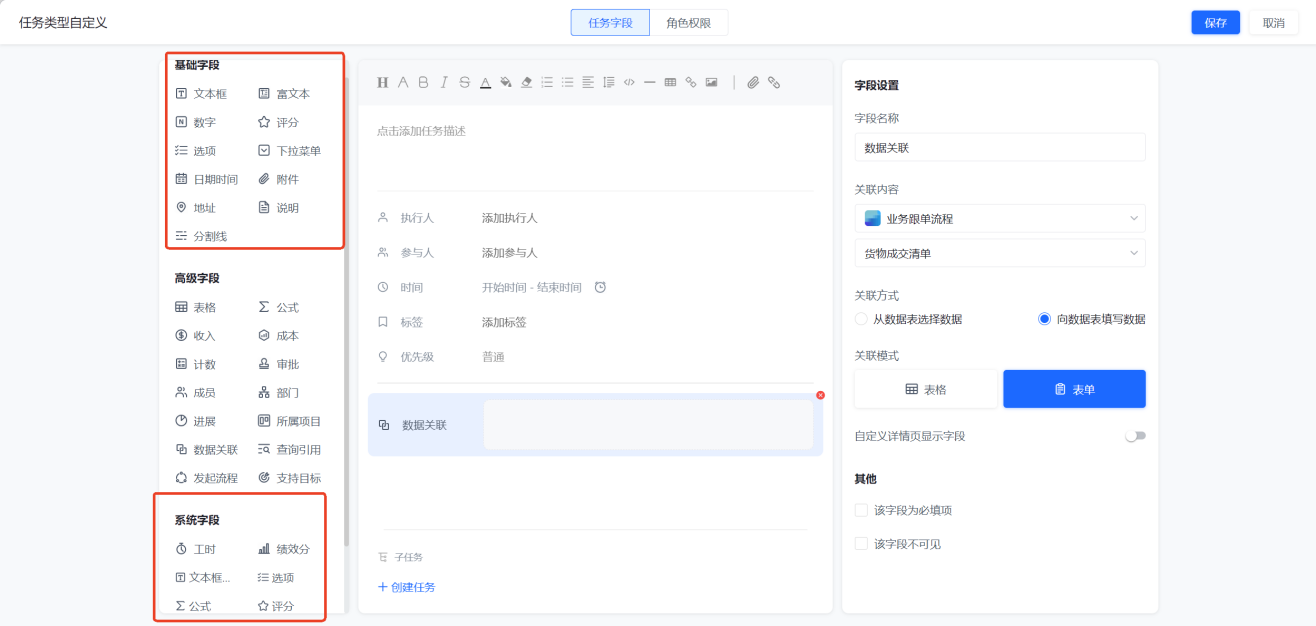
Task: Click the 取消 button
Action: pos(1274,23)
